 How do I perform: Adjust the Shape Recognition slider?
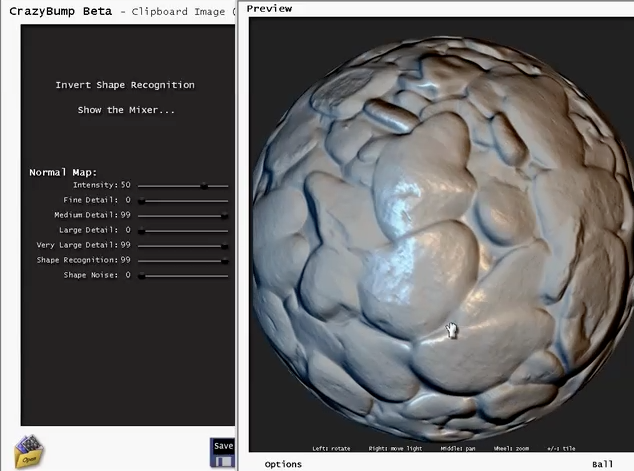183,261
